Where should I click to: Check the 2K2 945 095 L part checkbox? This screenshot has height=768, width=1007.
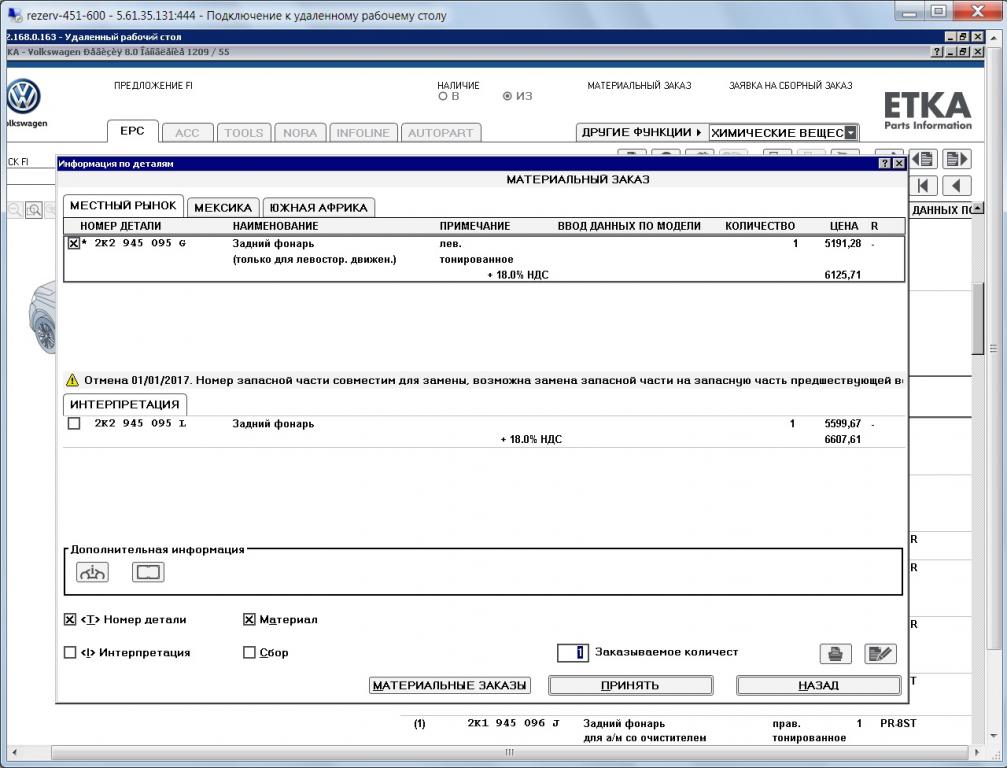coord(74,424)
